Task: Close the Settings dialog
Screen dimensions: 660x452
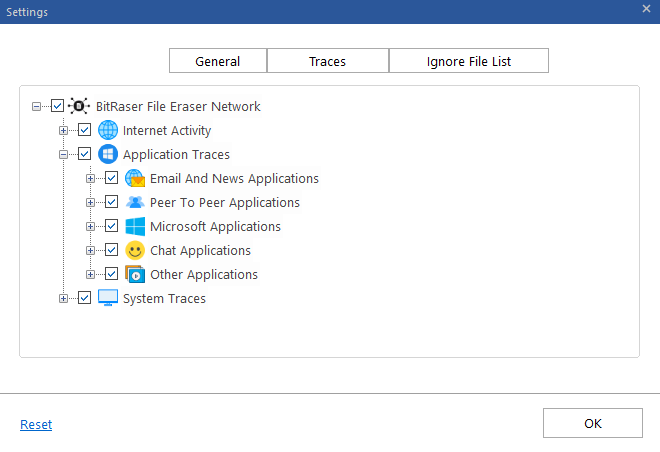Action: 647,8
